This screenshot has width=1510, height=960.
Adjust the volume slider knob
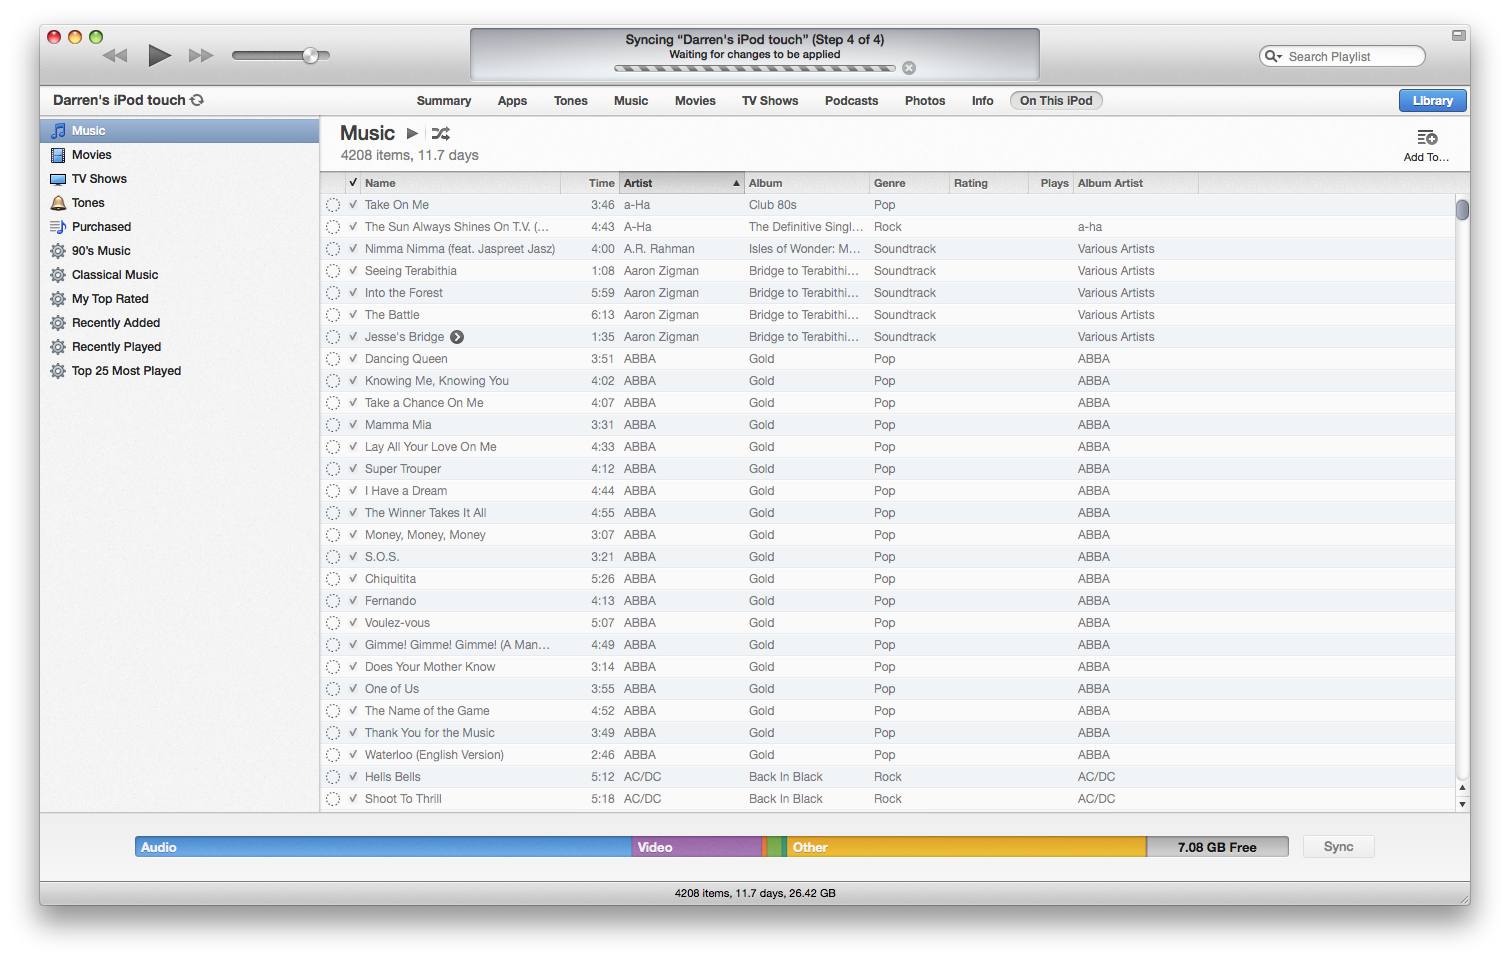pos(310,55)
